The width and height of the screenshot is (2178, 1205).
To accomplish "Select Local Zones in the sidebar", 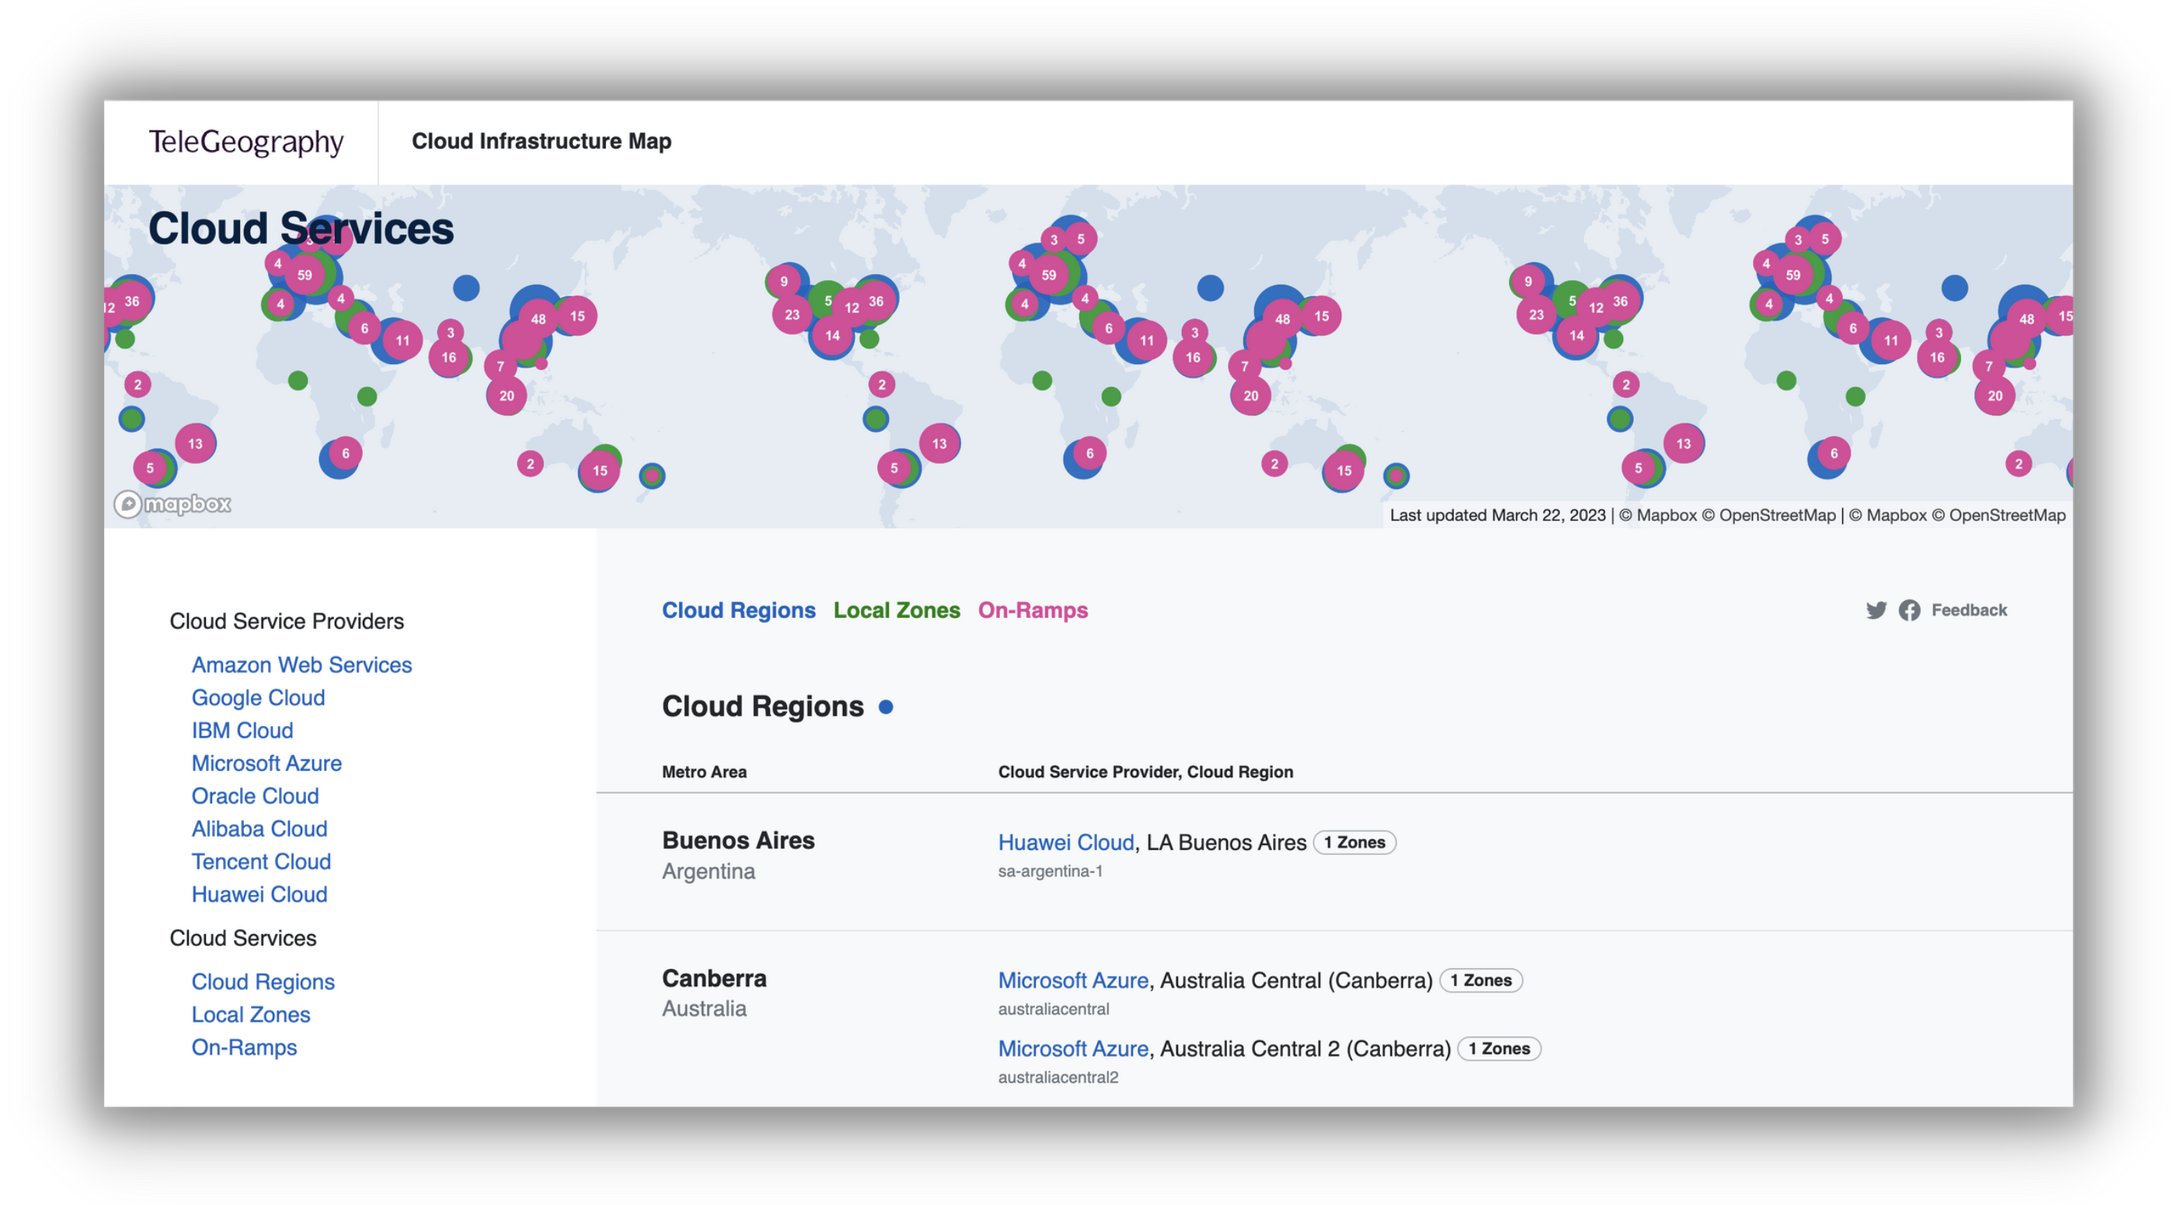I will click(x=251, y=1014).
